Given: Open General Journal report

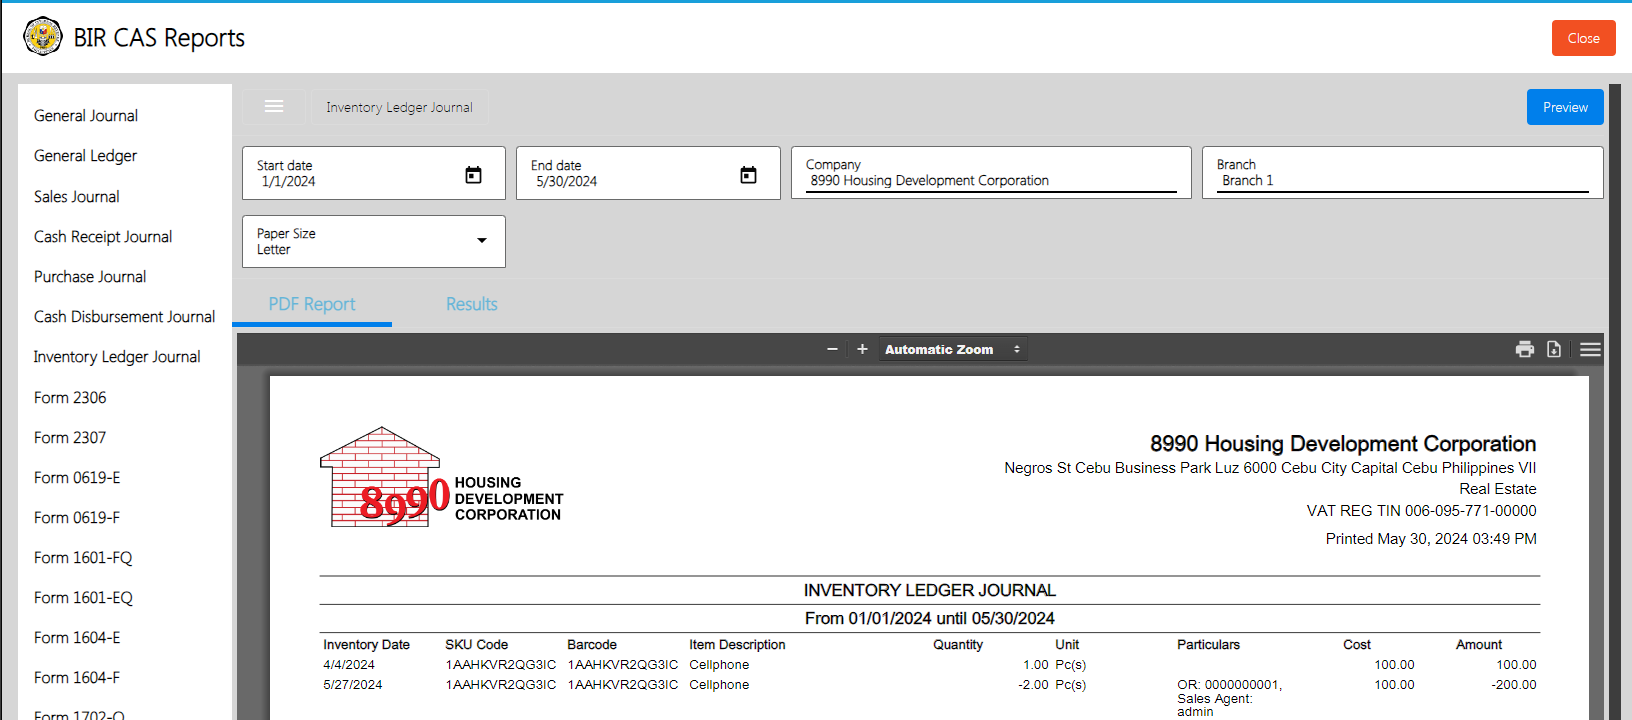Looking at the screenshot, I should 86,116.
